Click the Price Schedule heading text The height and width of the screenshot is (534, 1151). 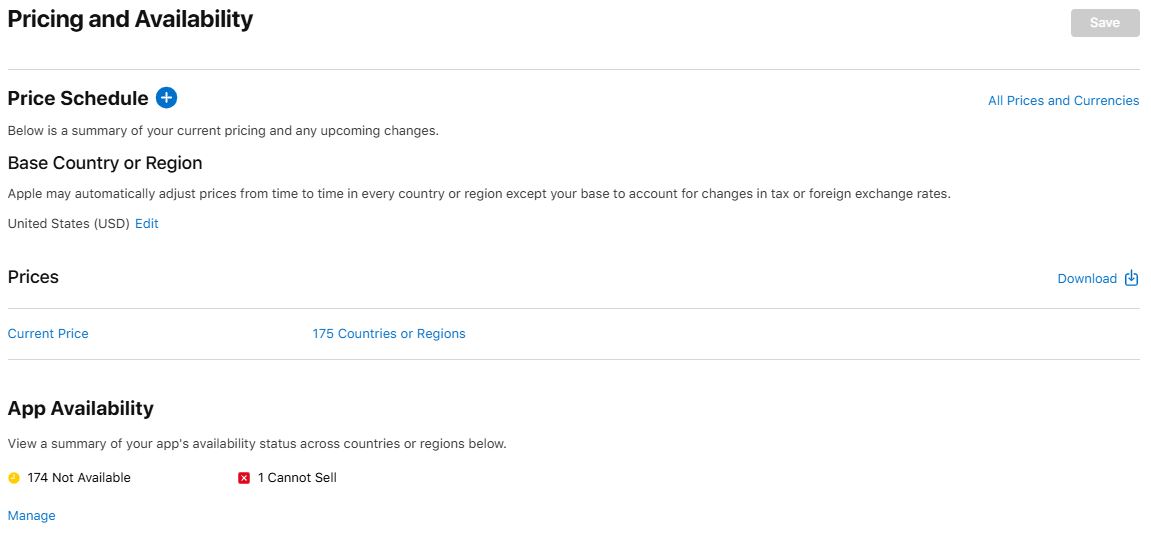(x=78, y=98)
